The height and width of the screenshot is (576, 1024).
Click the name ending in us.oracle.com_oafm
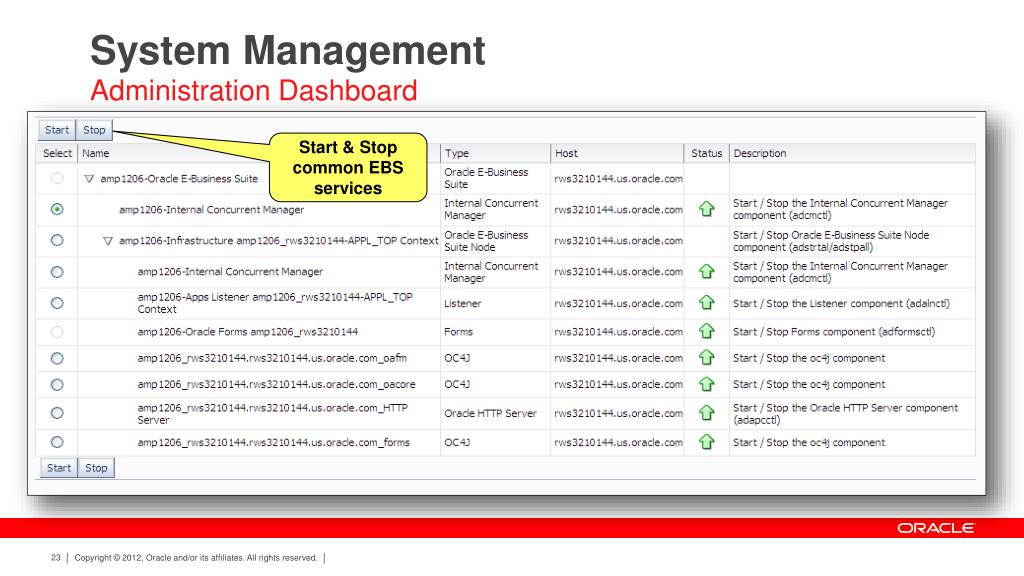coord(272,358)
